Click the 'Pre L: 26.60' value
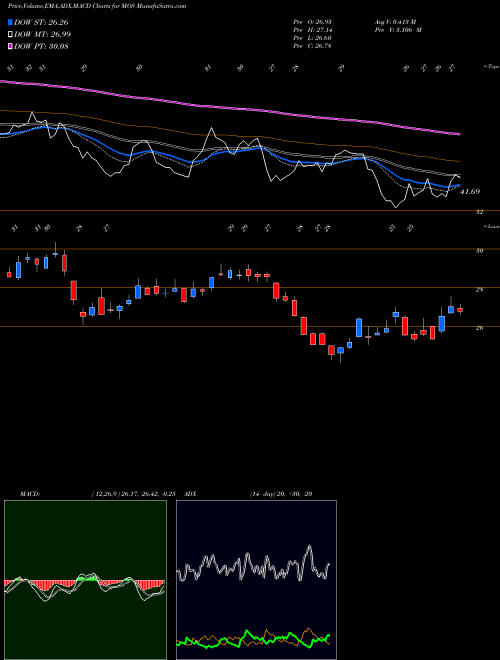This screenshot has width=500, height=660. tap(313, 38)
